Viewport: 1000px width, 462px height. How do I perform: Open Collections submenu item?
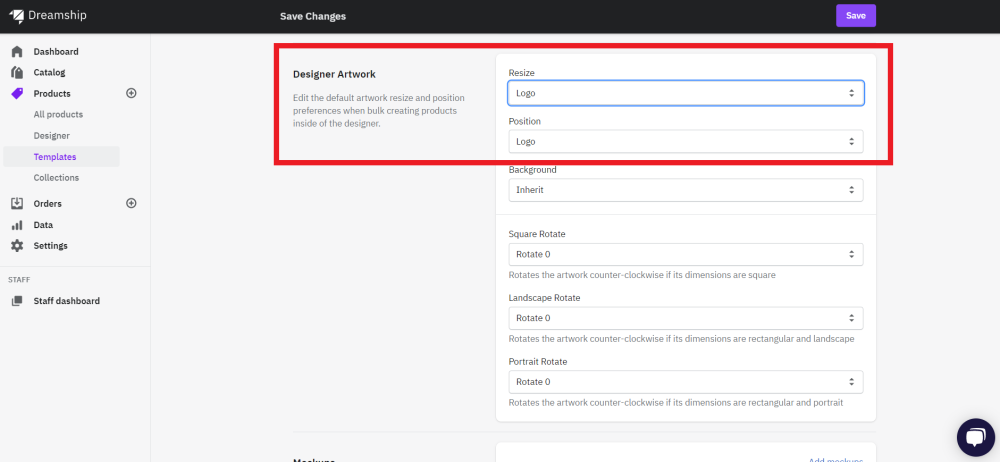click(x=57, y=178)
